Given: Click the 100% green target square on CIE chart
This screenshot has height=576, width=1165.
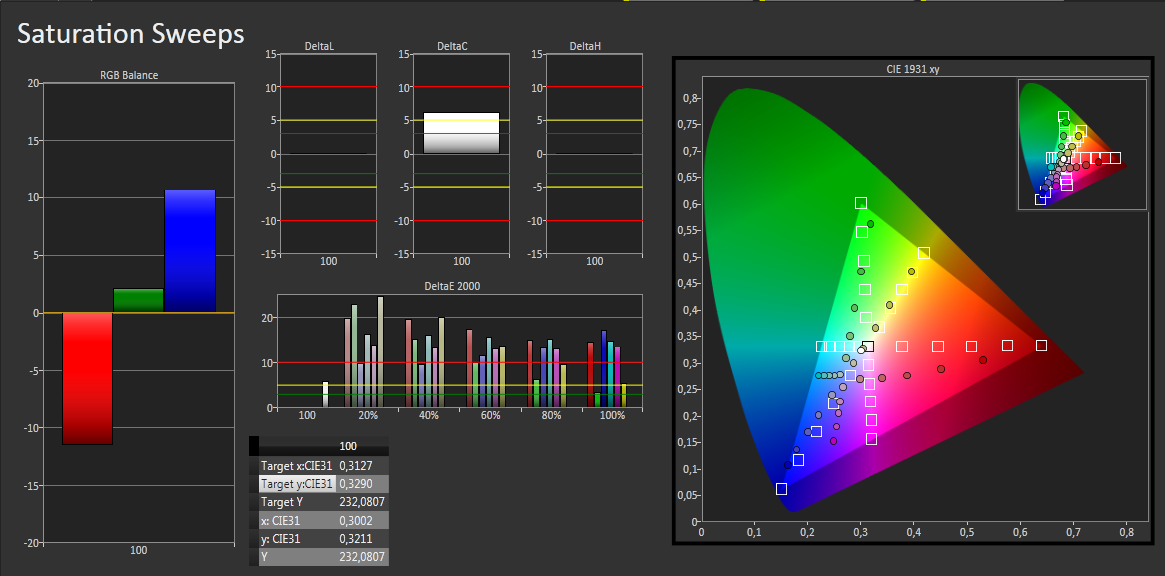Looking at the screenshot, I should [x=861, y=203].
